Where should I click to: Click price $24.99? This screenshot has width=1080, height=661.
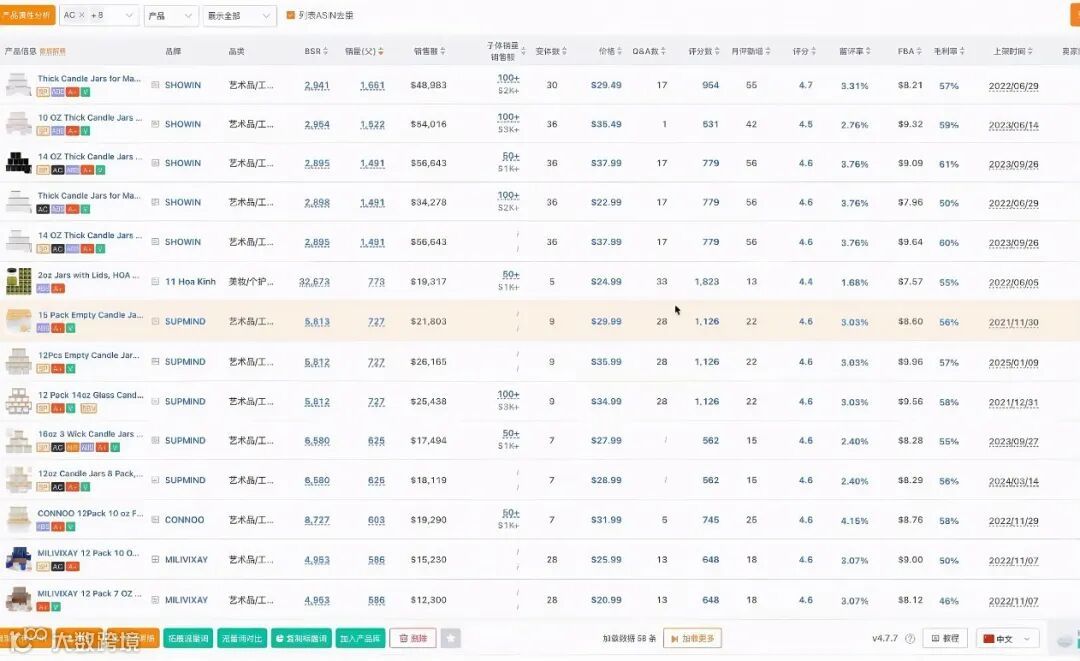coord(606,282)
